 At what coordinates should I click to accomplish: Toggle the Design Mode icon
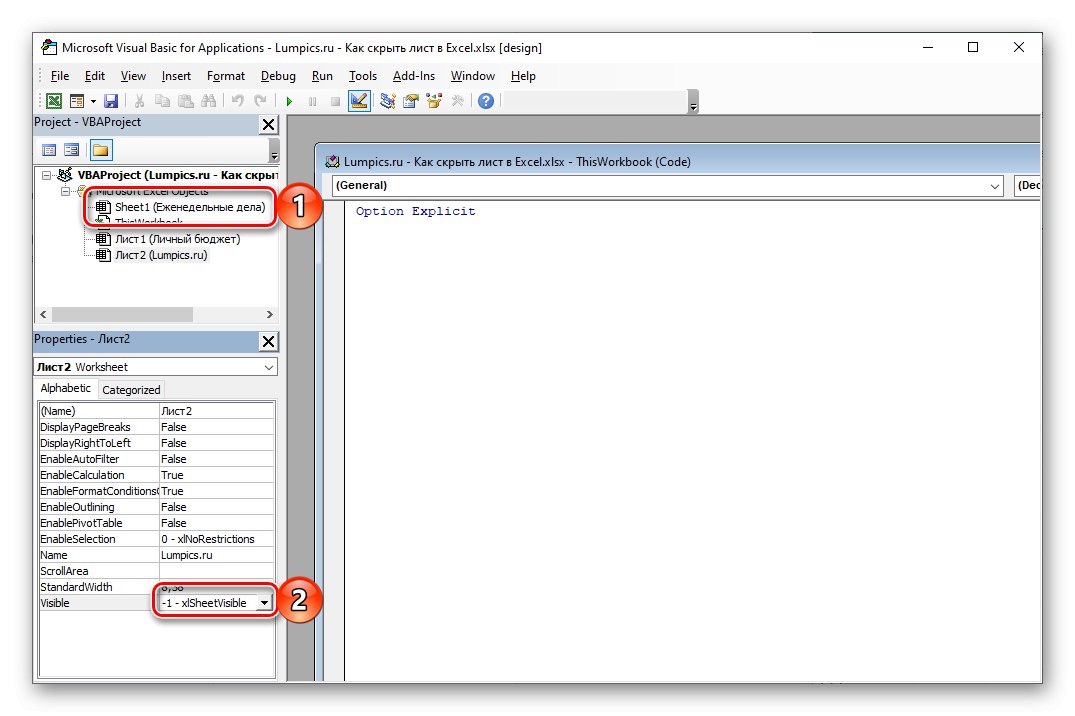click(359, 101)
